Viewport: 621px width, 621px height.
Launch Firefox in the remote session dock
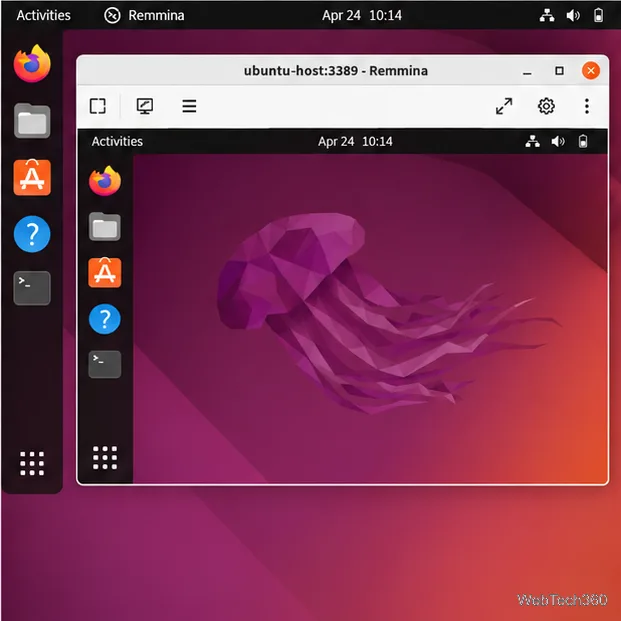pos(105,181)
